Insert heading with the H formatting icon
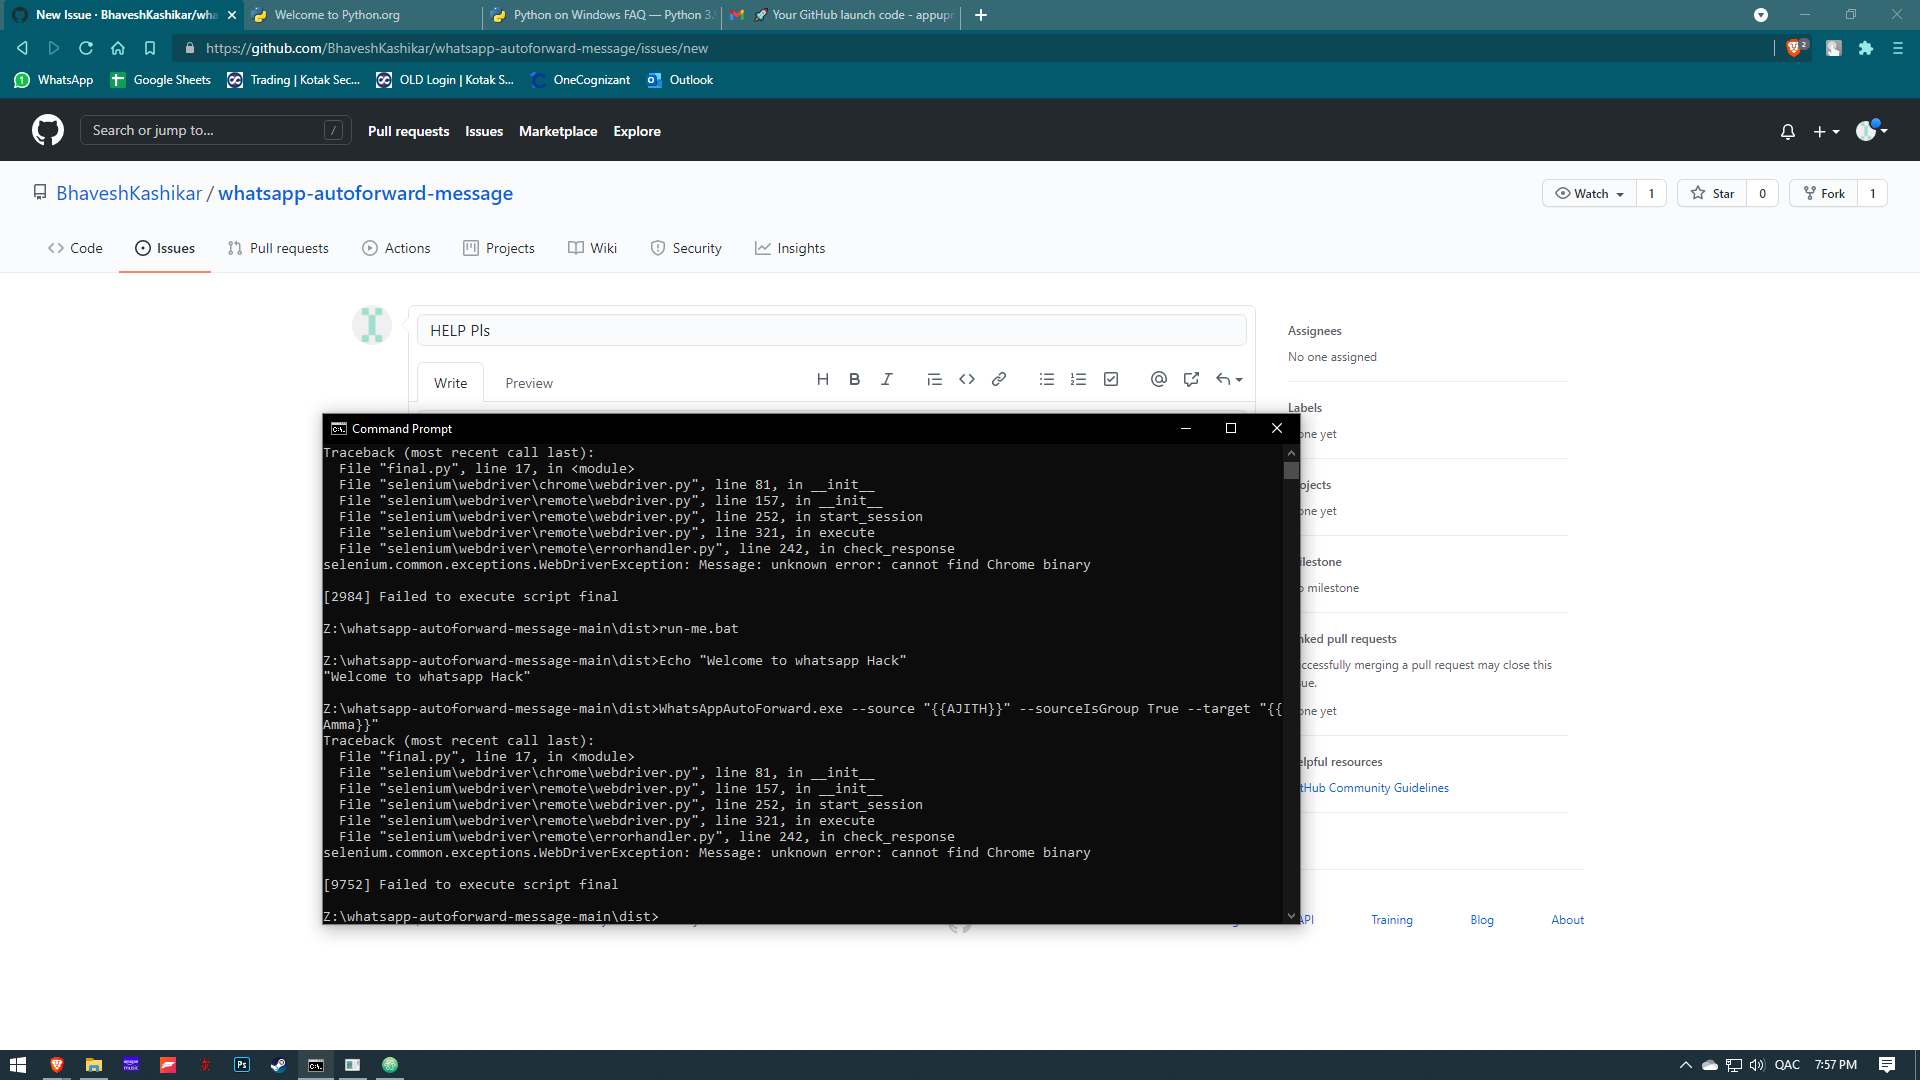The image size is (1920, 1080). 823,379
